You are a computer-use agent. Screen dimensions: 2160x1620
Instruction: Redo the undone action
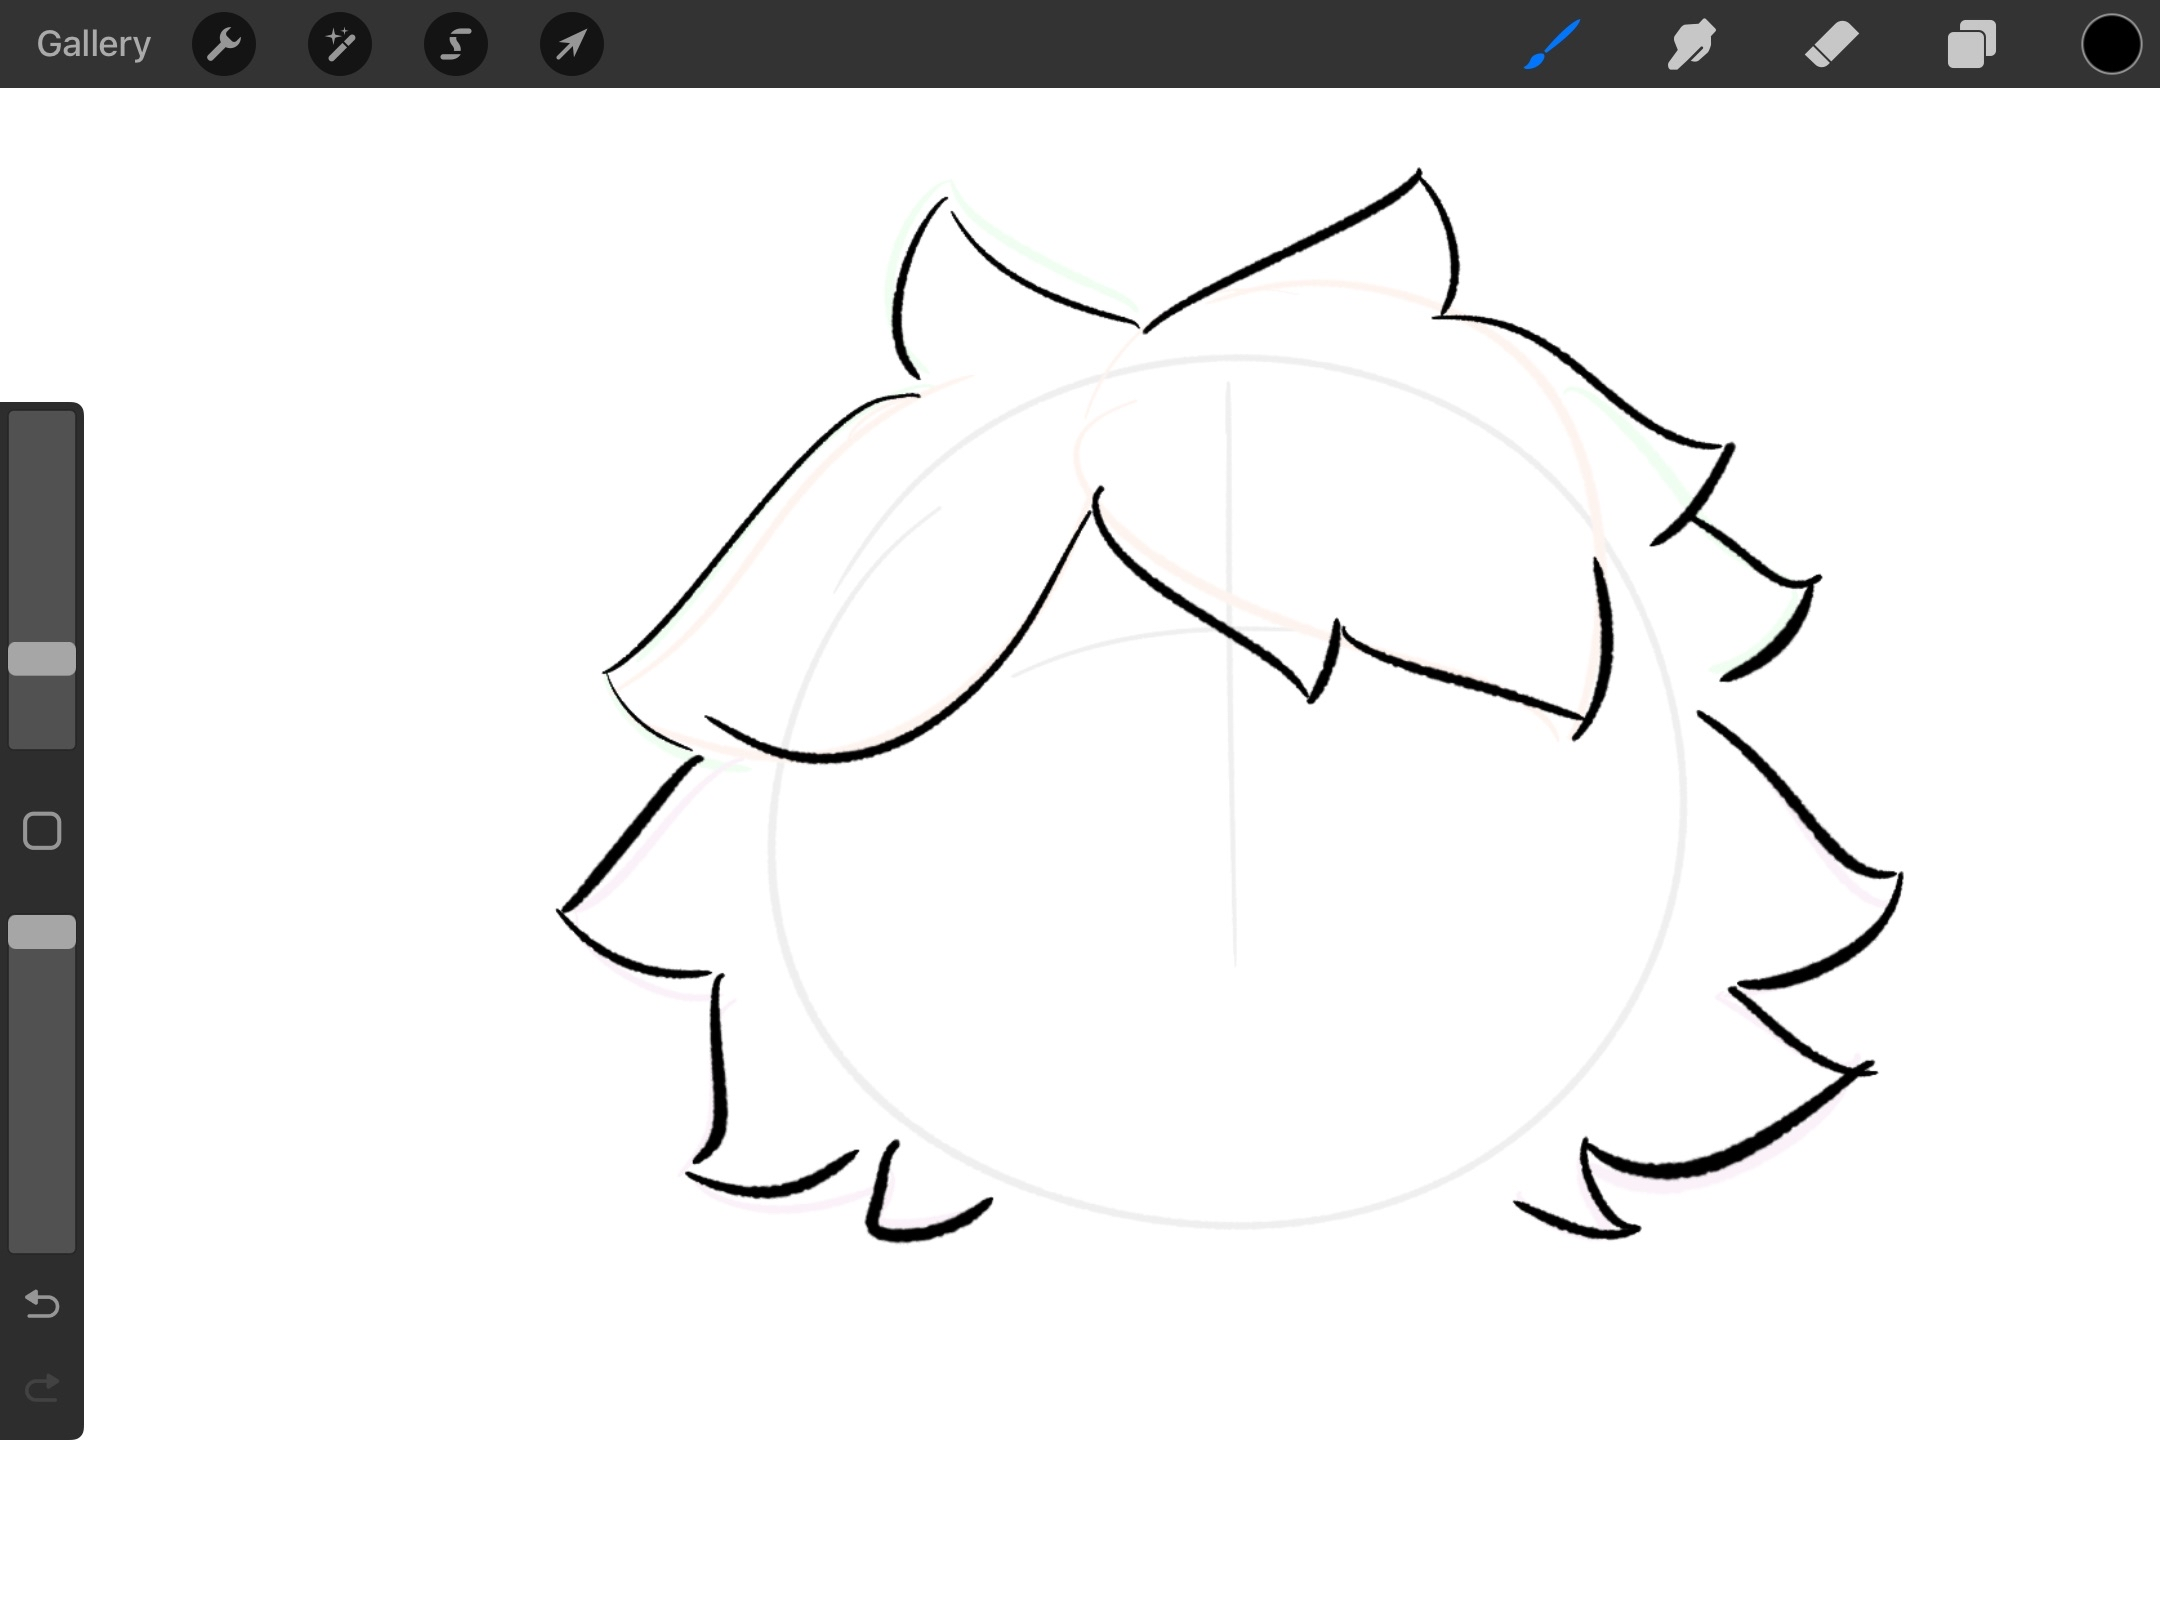click(42, 1388)
